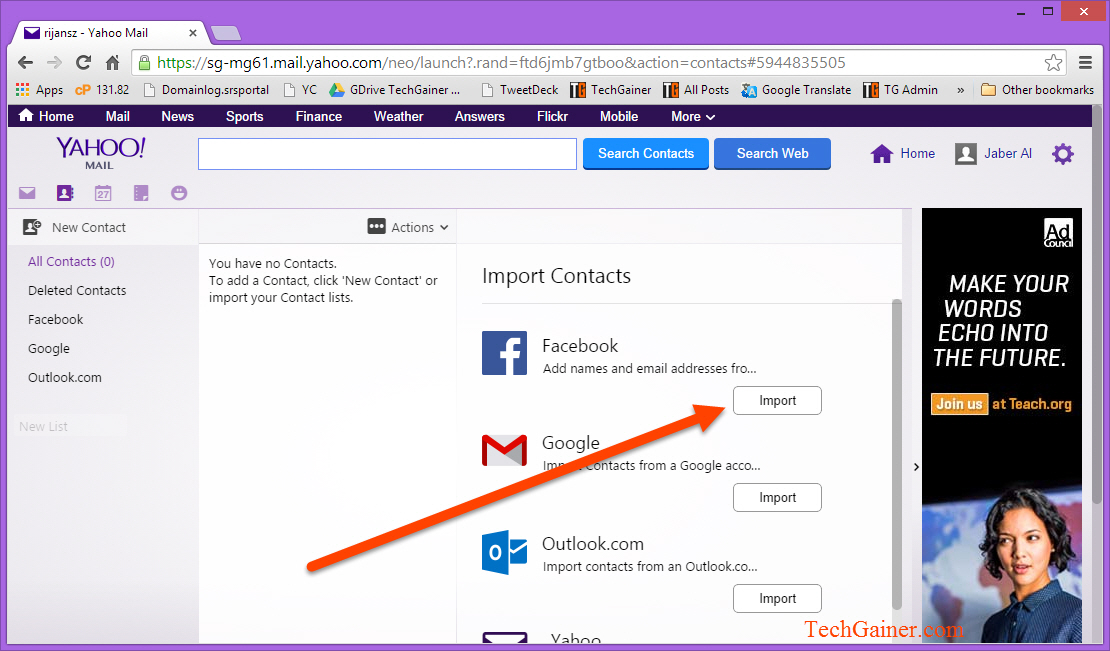1110x651 pixels.
Task: Open Yahoo settings gear
Action: click(x=1062, y=153)
